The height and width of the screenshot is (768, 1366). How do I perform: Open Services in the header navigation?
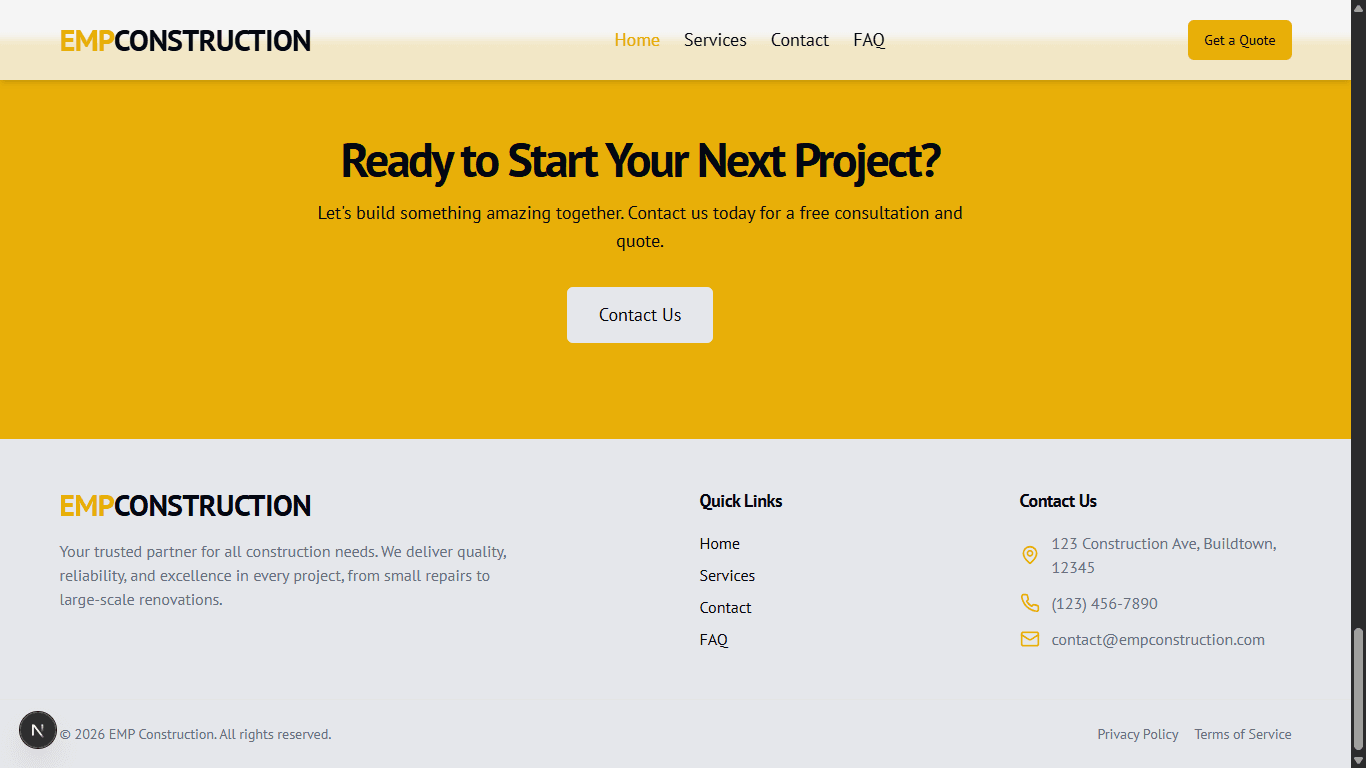pos(715,40)
